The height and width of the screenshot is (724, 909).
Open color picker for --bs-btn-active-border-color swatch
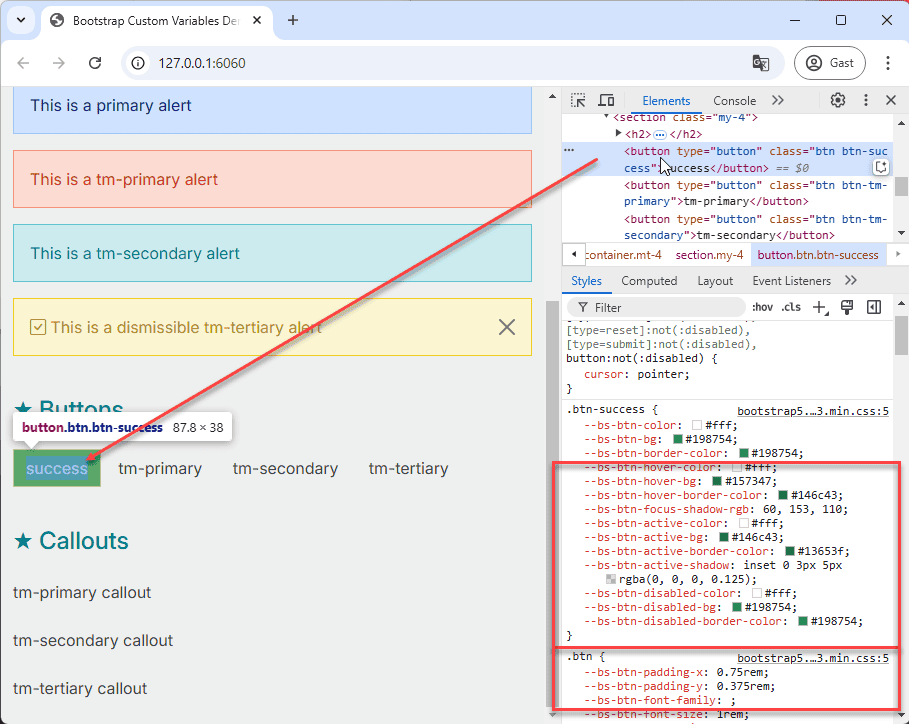click(x=790, y=551)
